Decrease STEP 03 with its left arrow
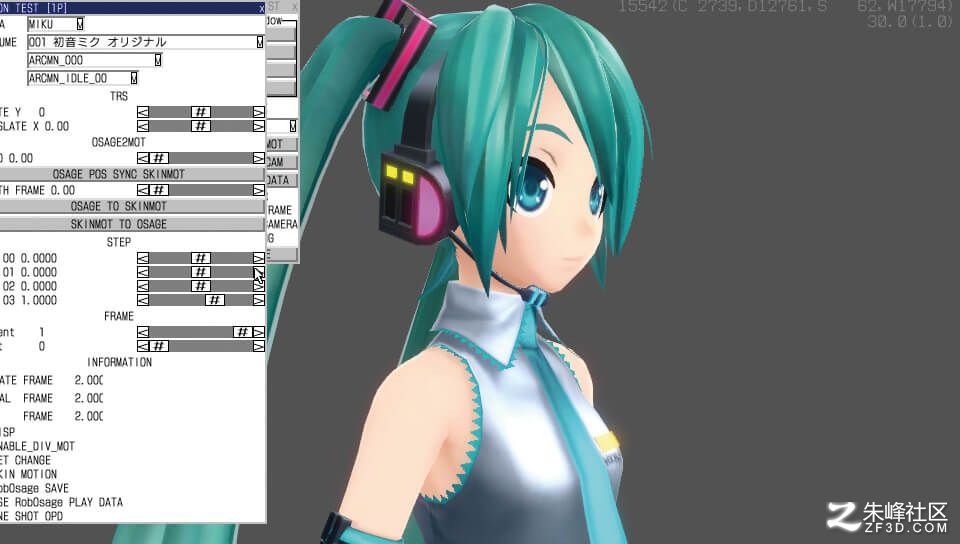The width and height of the screenshot is (960, 544). pos(143,300)
